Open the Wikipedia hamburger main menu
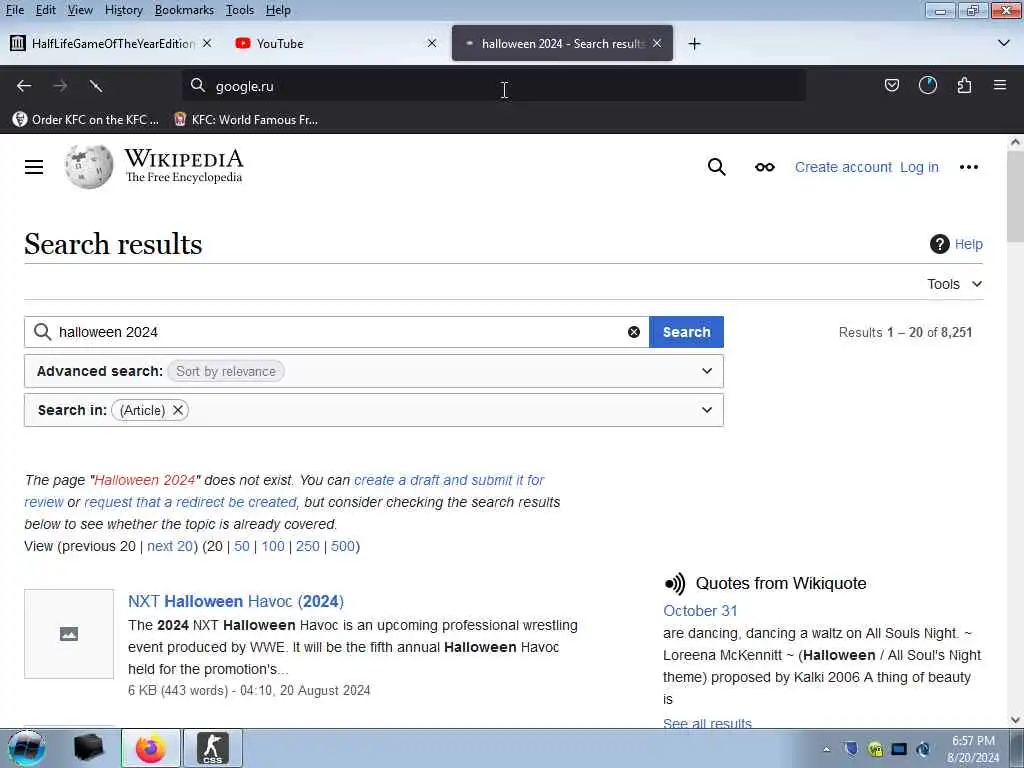Screen dimensions: 1024x768 click(x=34, y=167)
